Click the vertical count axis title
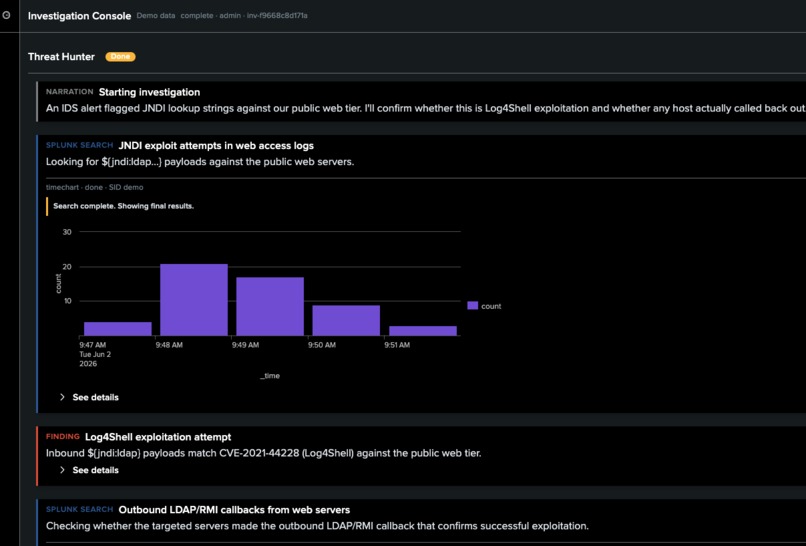Viewport: 806px width, 546px height. point(58,284)
